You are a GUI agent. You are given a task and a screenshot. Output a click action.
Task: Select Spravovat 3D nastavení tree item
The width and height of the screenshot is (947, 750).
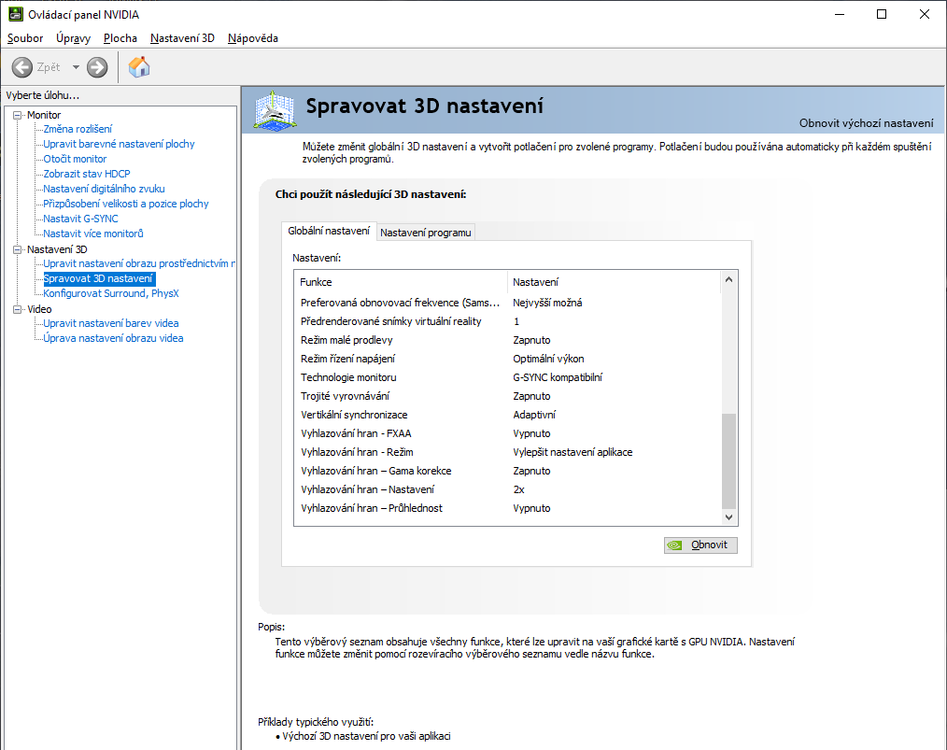pyautogui.click(x=98, y=278)
